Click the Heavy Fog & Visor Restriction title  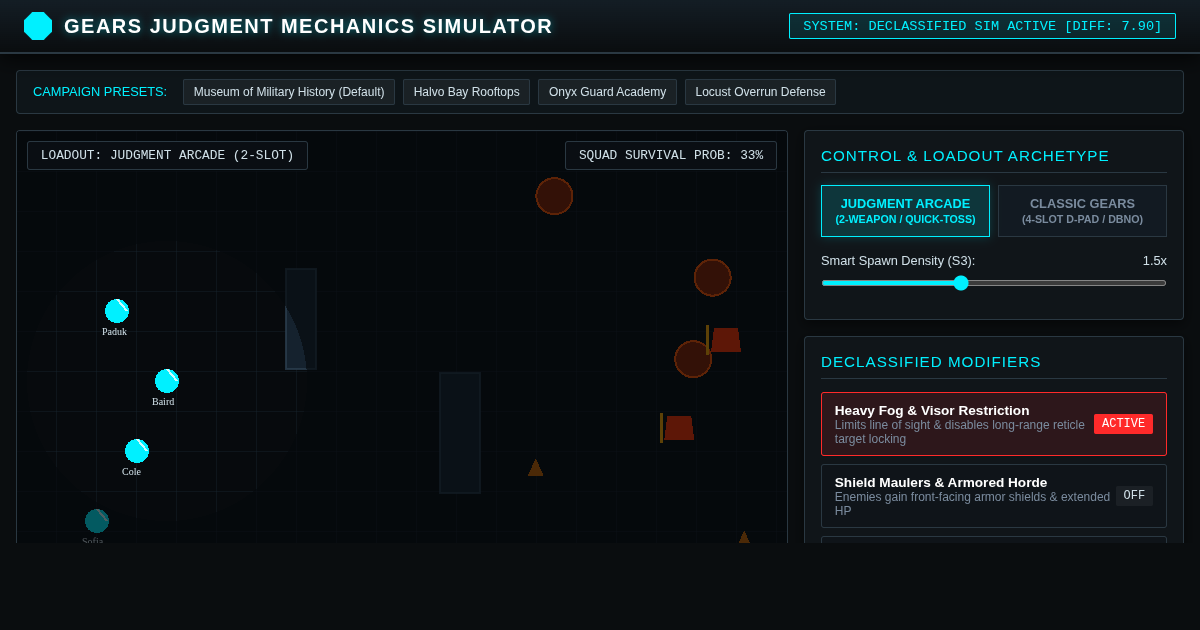(932, 410)
